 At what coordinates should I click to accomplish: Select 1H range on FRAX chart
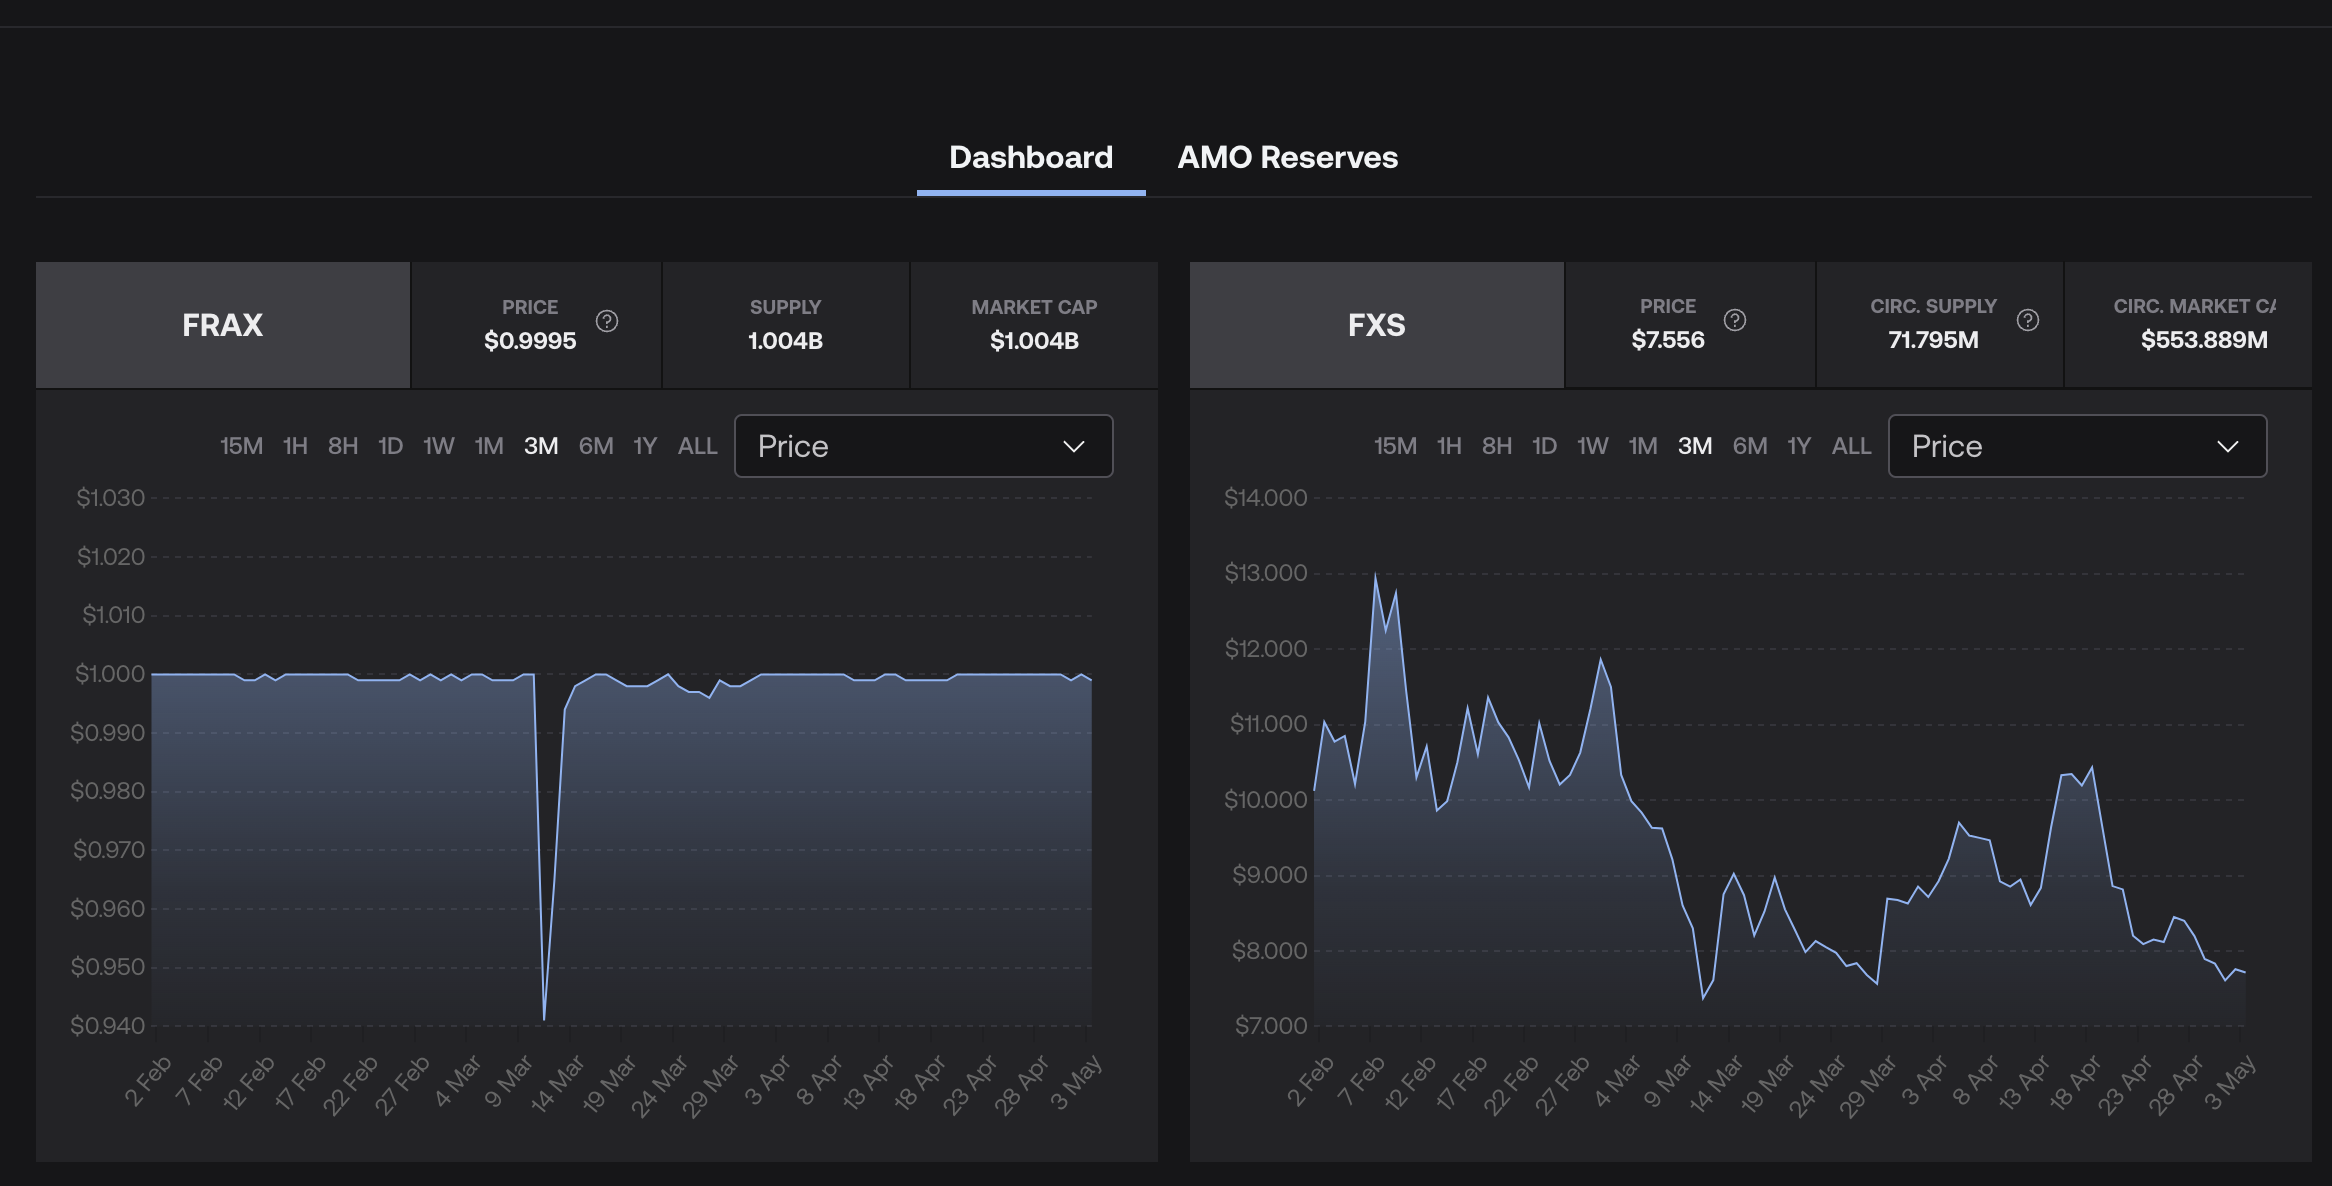[x=295, y=446]
